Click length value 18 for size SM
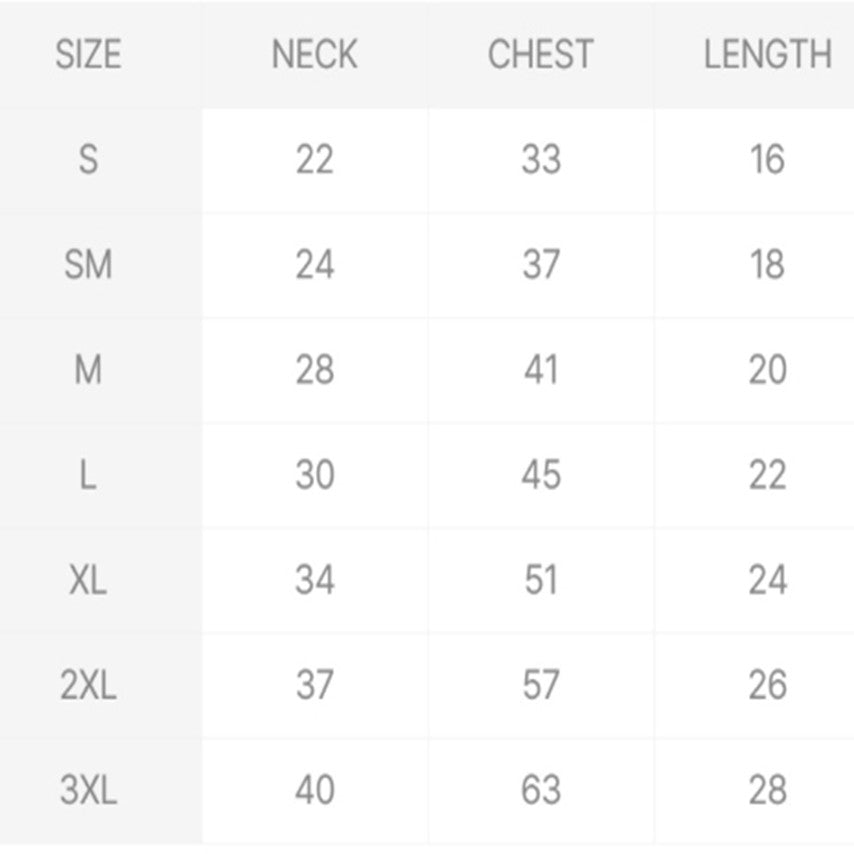The height and width of the screenshot is (854, 854). [x=768, y=265]
